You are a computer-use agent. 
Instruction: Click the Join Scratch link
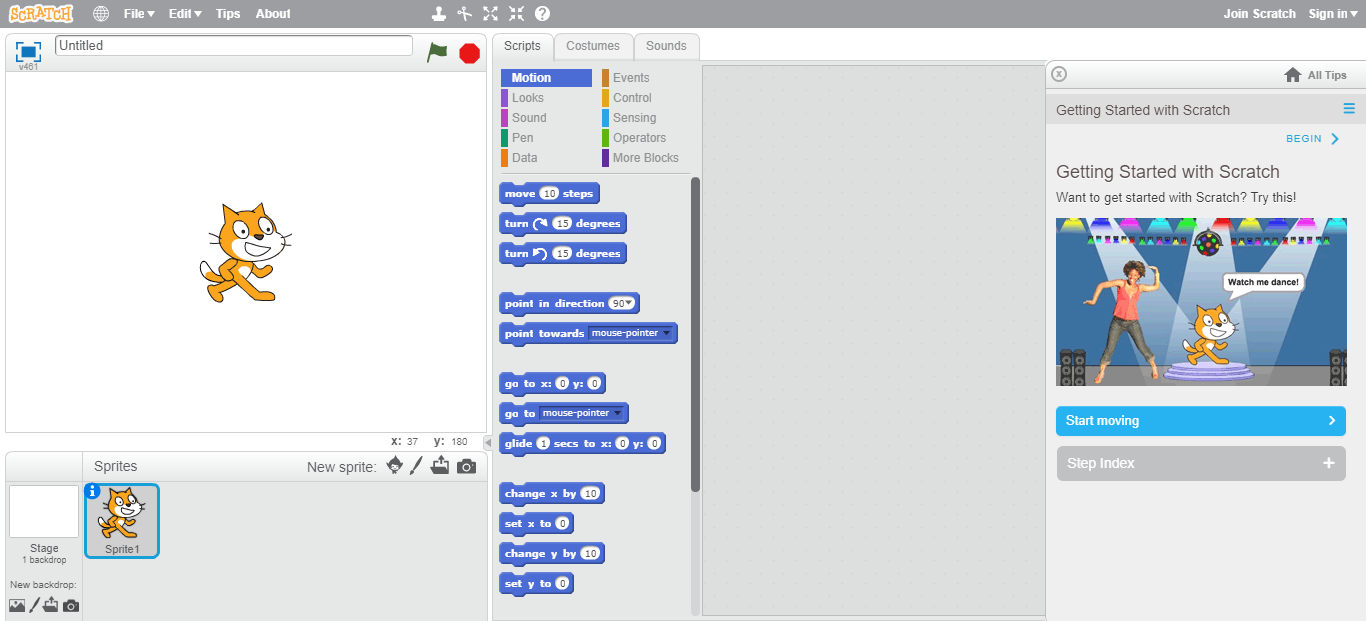pyautogui.click(x=1259, y=13)
